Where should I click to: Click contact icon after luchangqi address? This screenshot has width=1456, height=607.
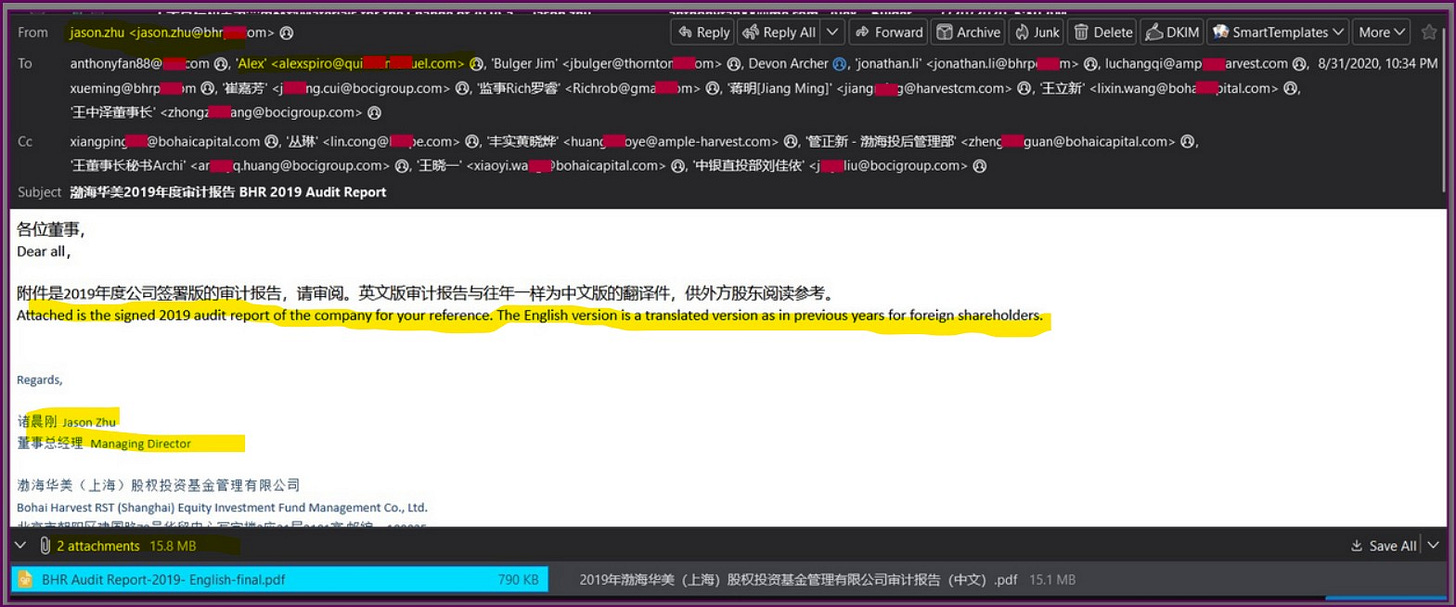[1300, 63]
